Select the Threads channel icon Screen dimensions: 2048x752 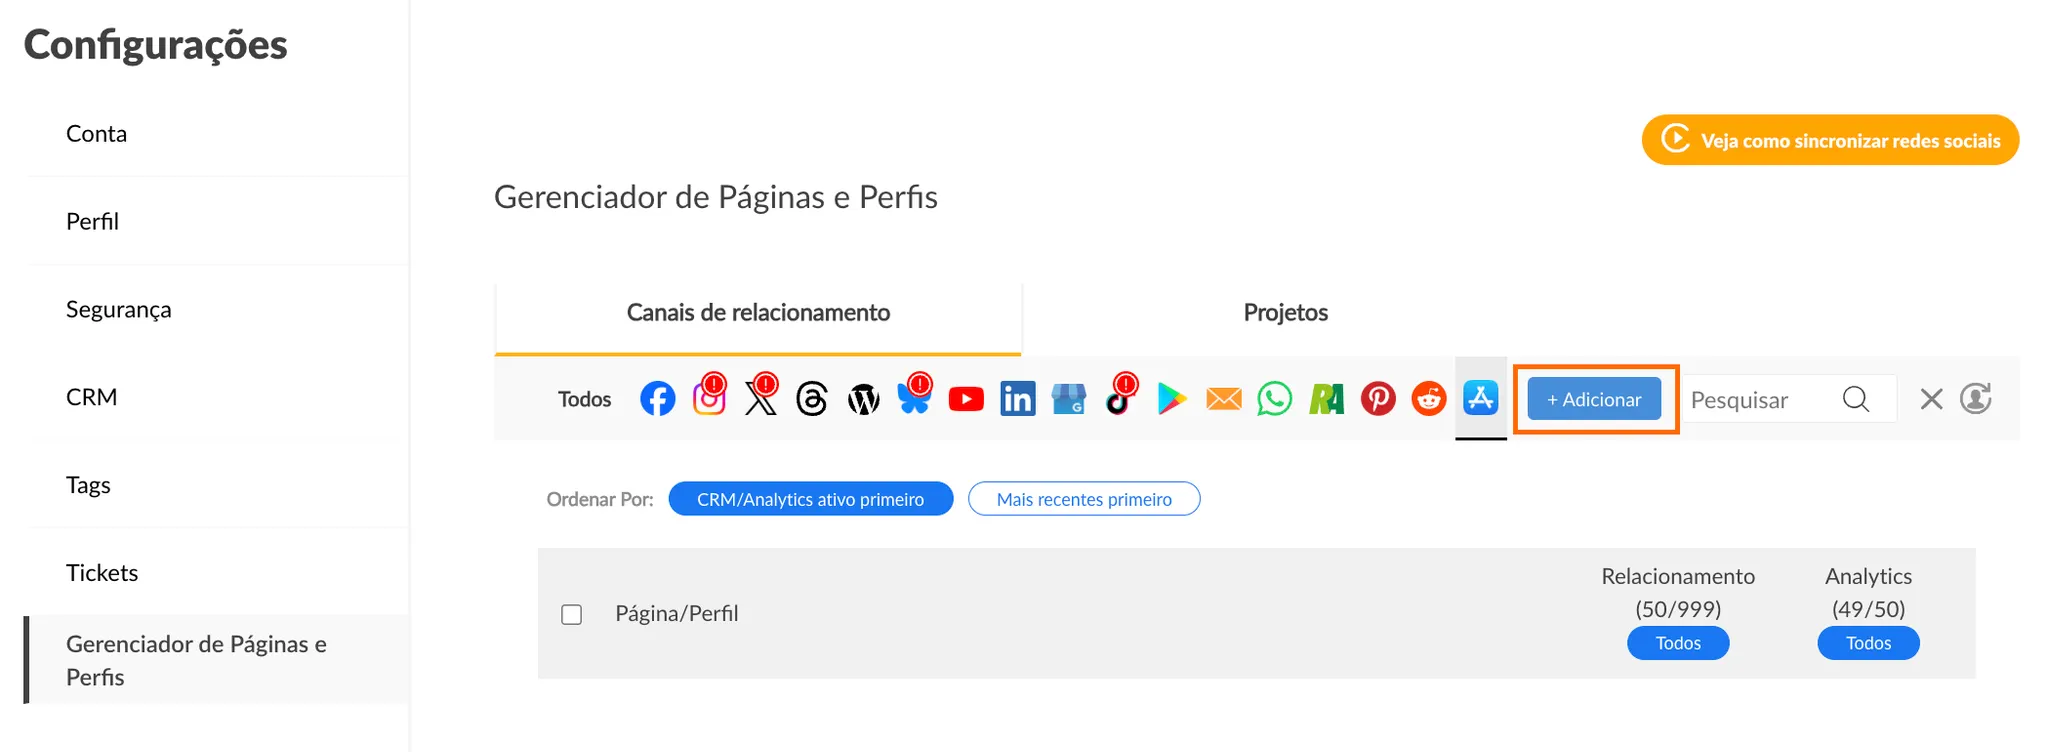click(812, 399)
